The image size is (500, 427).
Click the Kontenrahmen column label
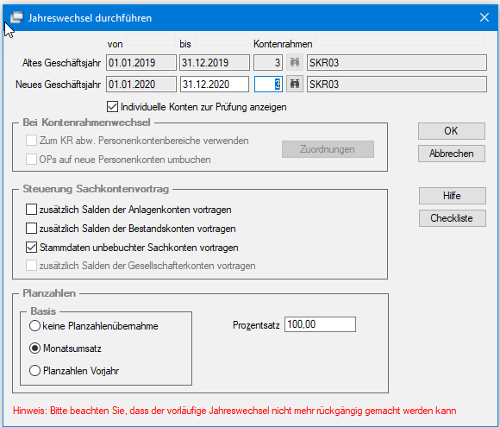click(x=283, y=44)
